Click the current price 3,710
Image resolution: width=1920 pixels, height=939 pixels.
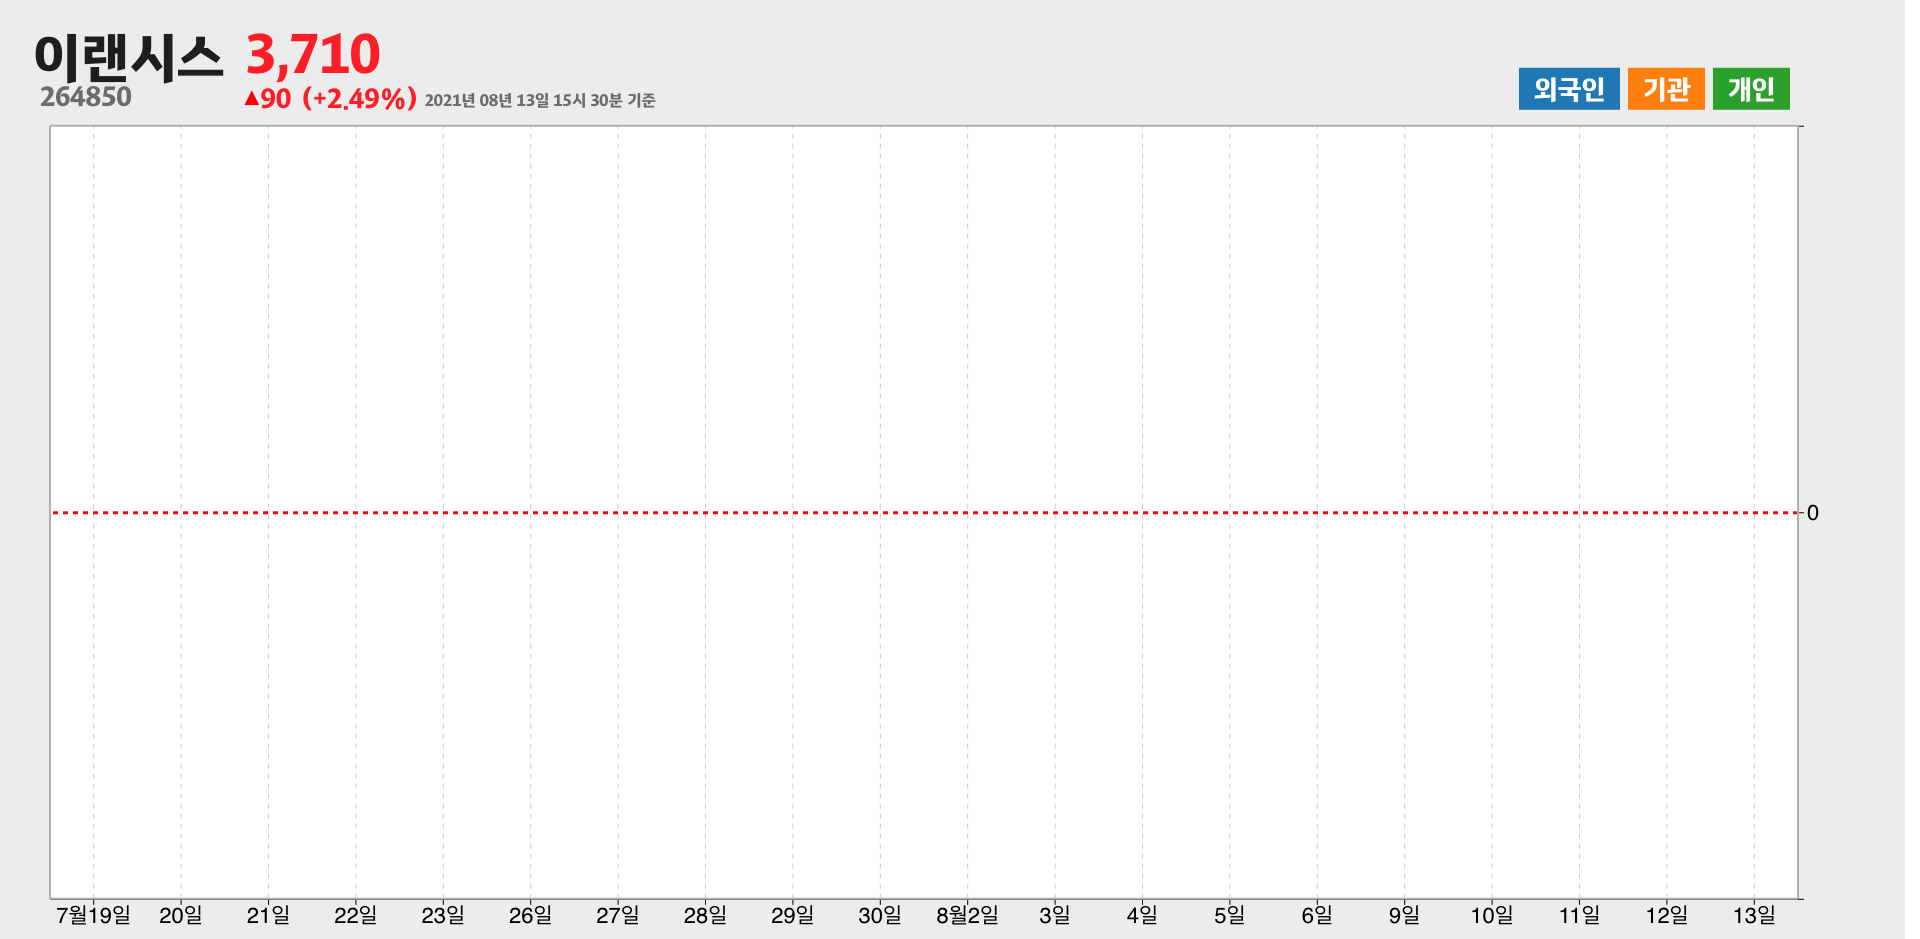click(313, 54)
